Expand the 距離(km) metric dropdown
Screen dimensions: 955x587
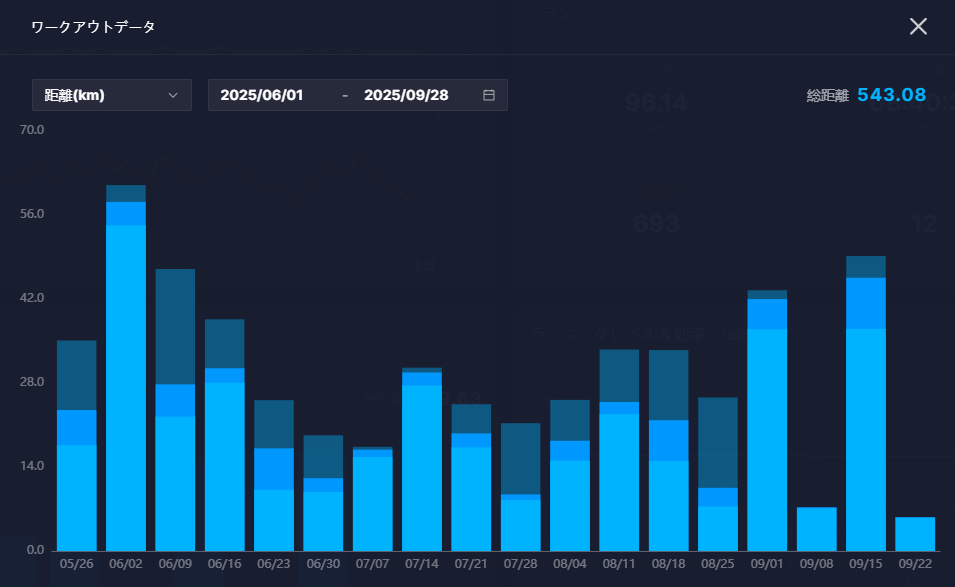coord(111,95)
